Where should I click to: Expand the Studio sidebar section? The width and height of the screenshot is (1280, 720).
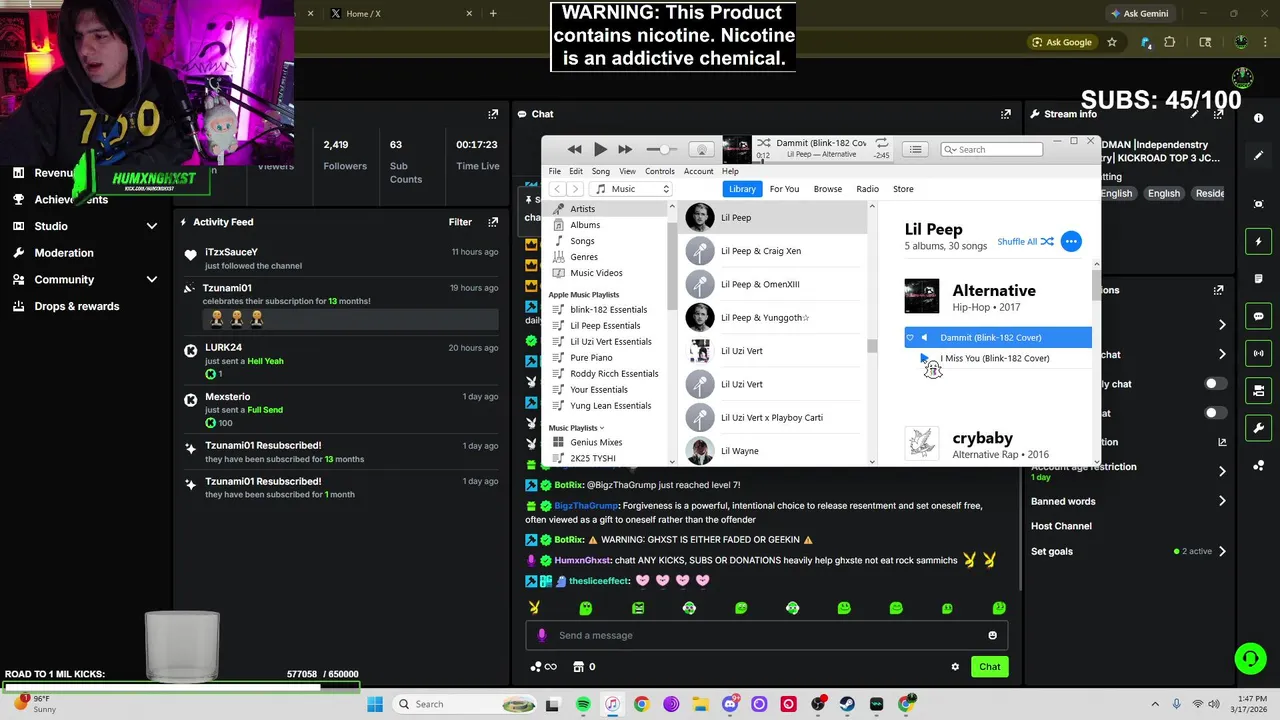152,226
